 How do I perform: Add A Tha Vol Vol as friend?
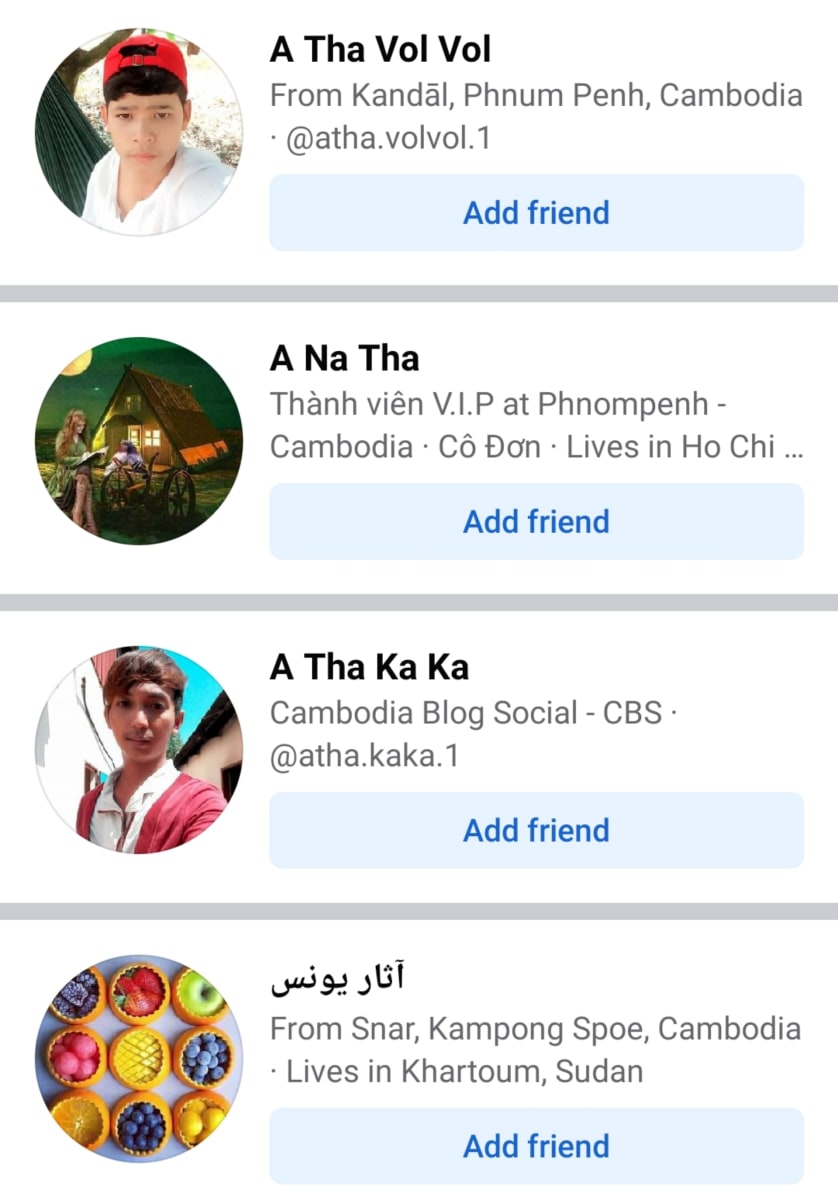pos(536,213)
